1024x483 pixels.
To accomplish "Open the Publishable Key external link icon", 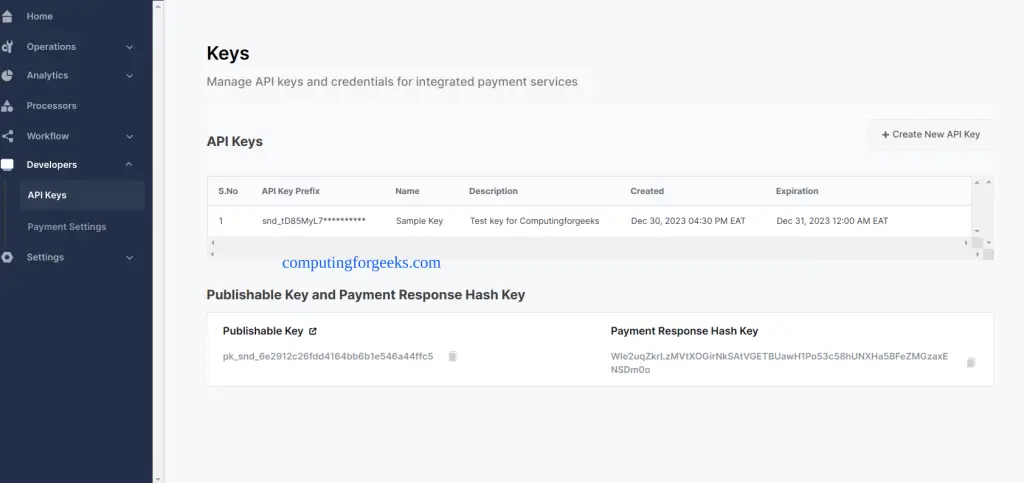I will pos(313,331).
